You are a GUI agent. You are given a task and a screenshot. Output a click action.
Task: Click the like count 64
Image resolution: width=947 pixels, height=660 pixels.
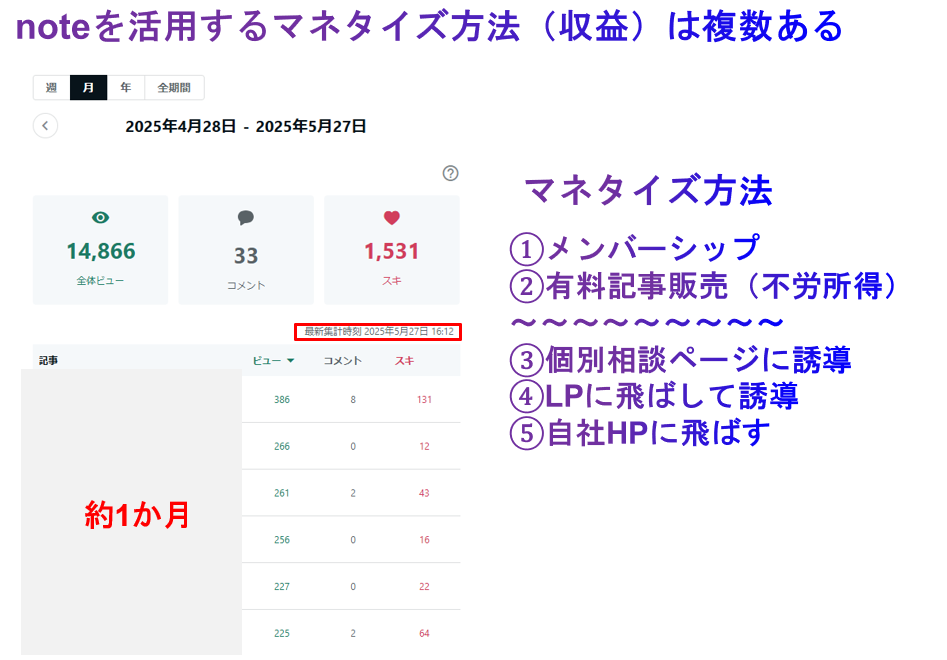click(x=425, y=633)
